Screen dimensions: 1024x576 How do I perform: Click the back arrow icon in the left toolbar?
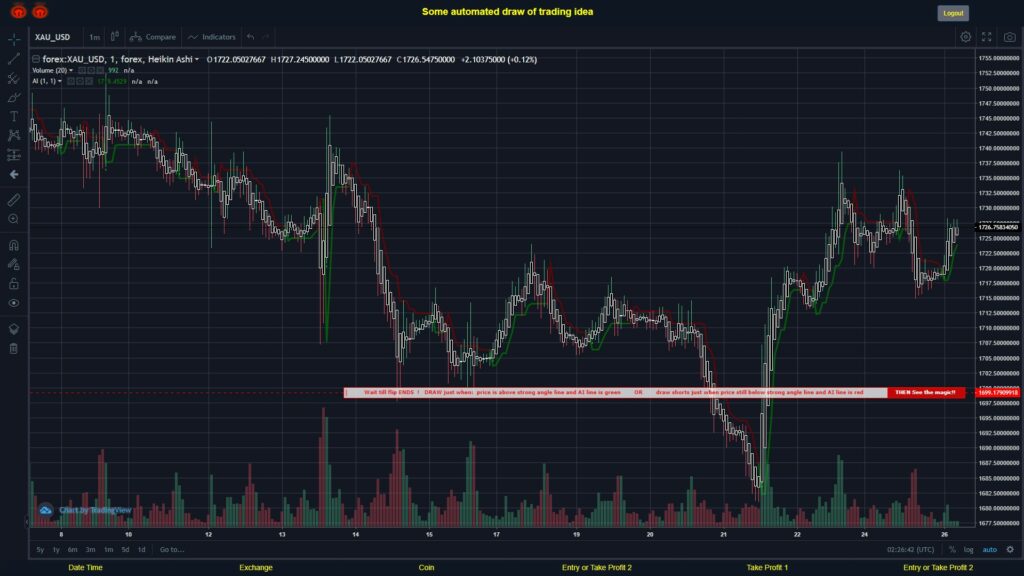pyautogui.click(x=14, y=174)
